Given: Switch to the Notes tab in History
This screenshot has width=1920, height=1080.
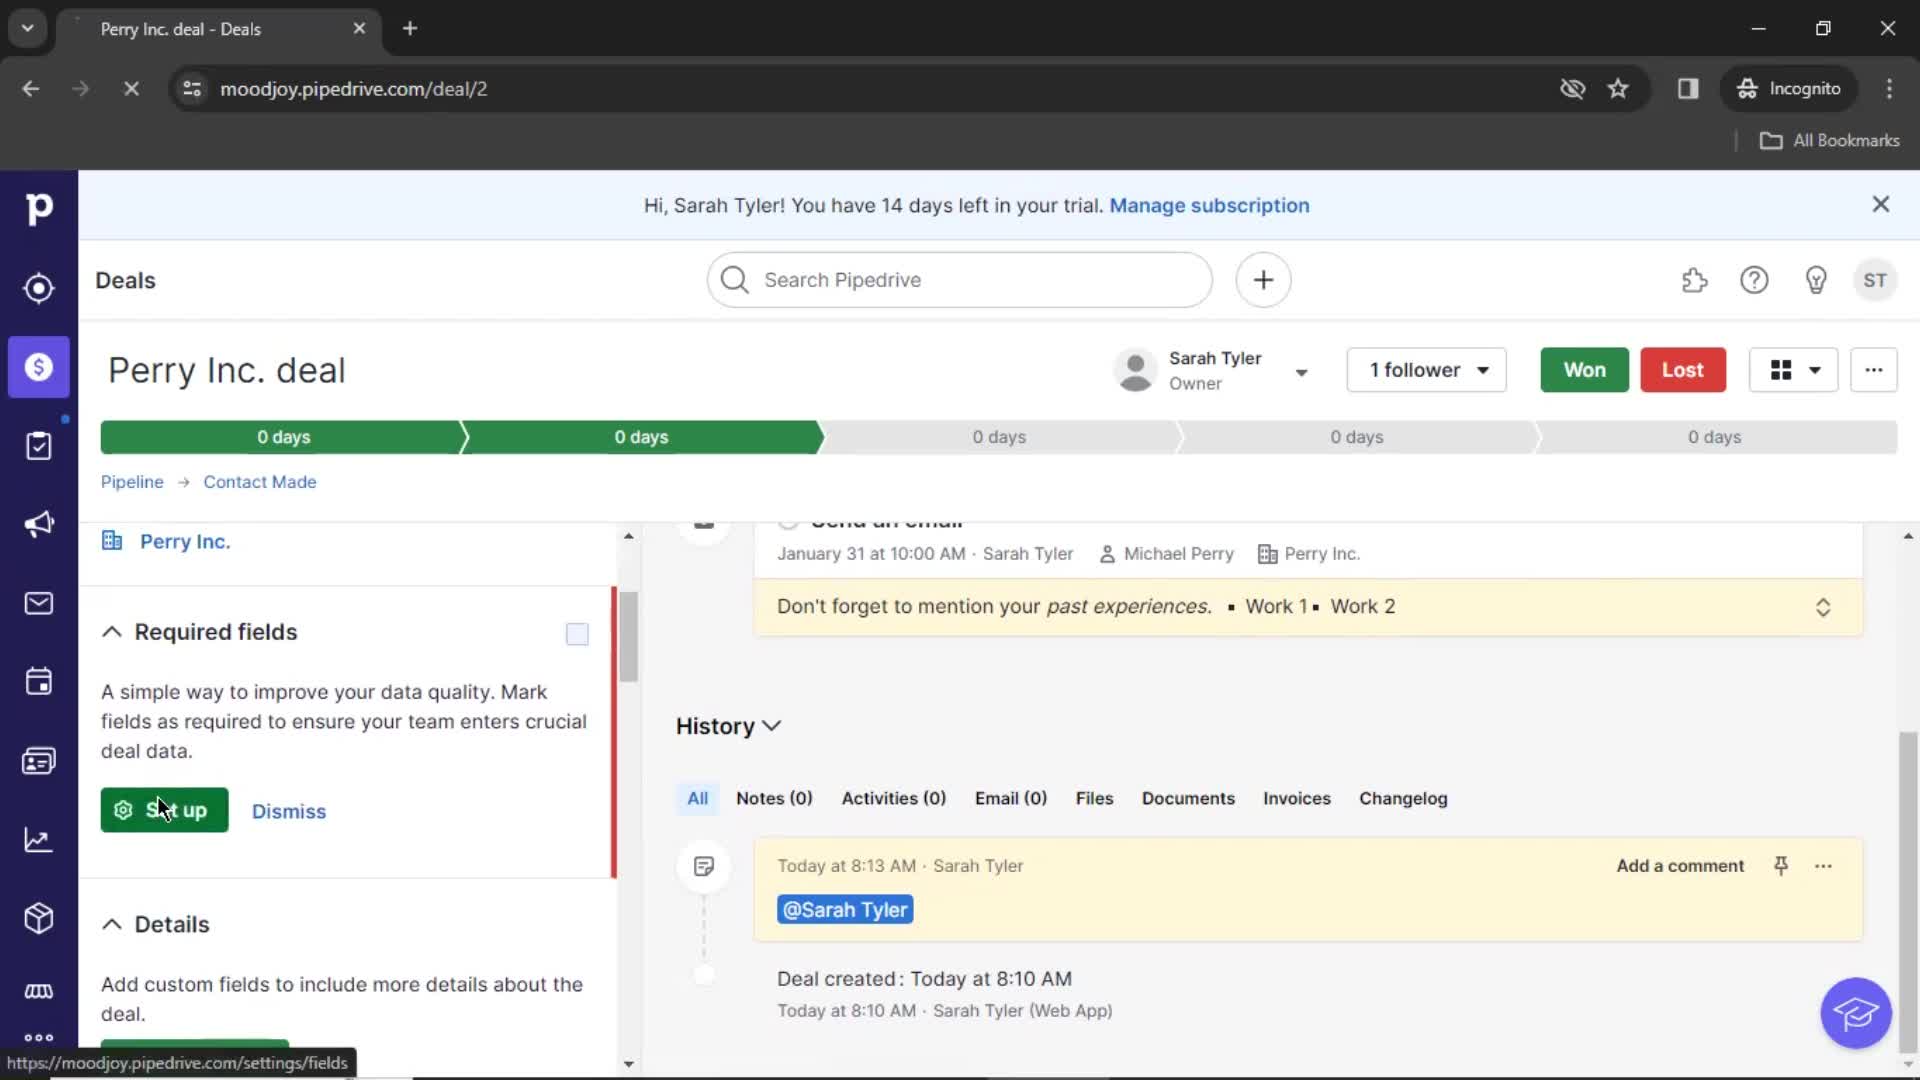Looking at the screenshot, I should pyautogui.click(x=773, y=796).
